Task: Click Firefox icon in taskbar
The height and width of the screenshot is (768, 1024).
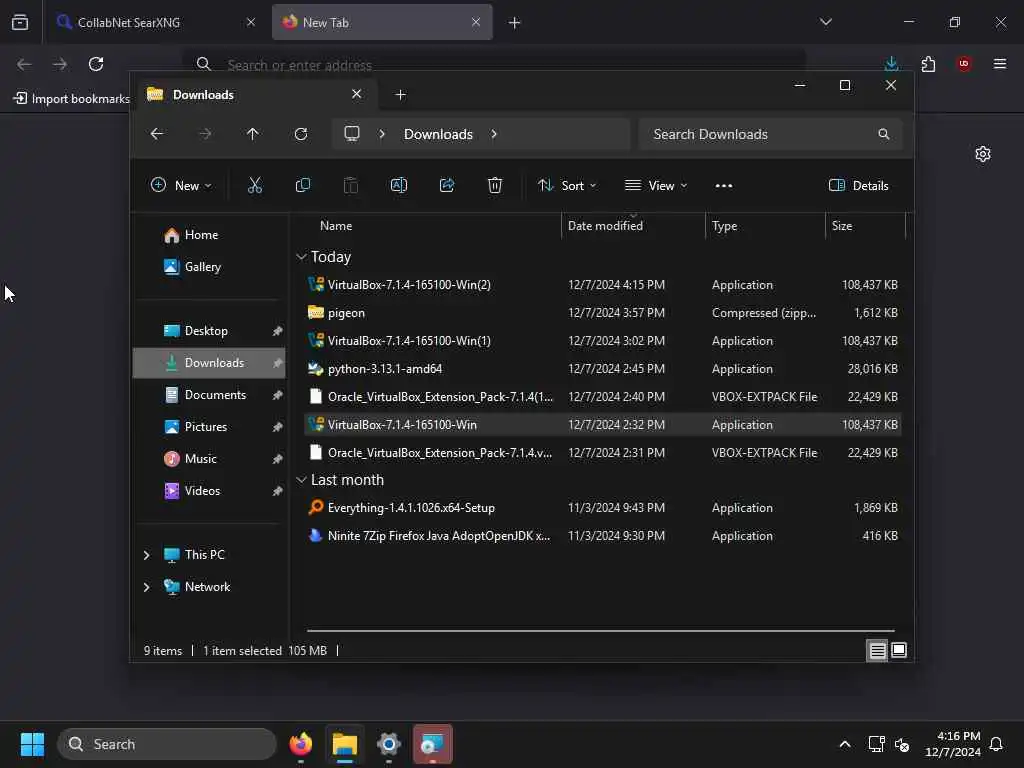Action: [x=300, y=744]
